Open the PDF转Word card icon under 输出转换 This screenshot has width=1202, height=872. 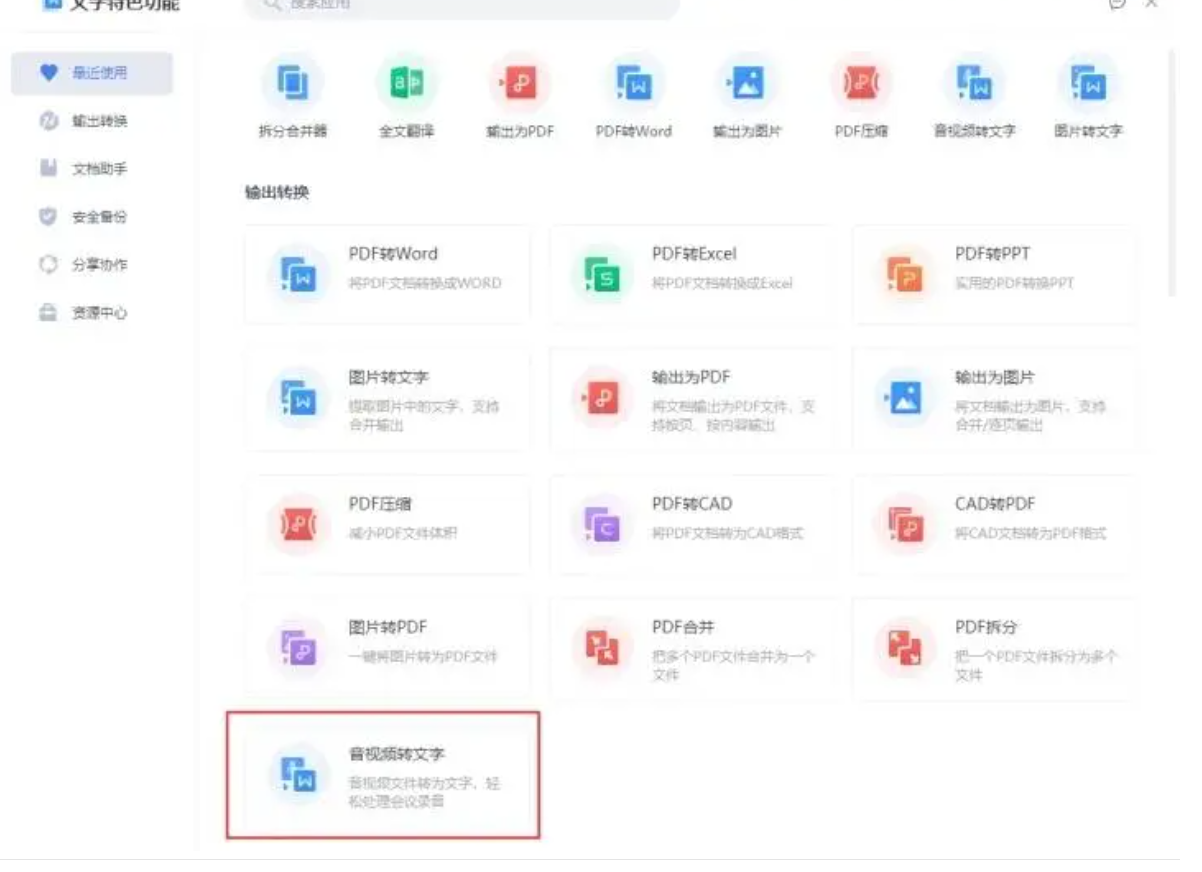coord(298,274)
